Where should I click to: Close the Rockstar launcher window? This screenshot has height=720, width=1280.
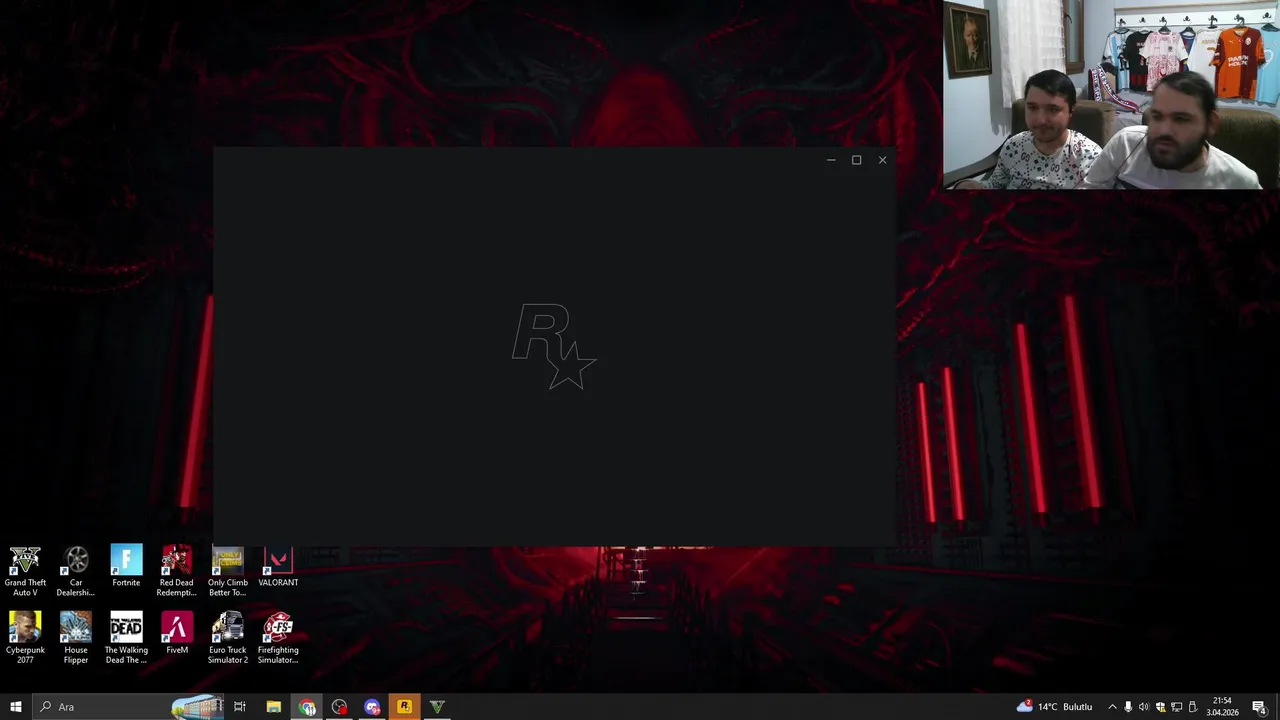(882, 160)
